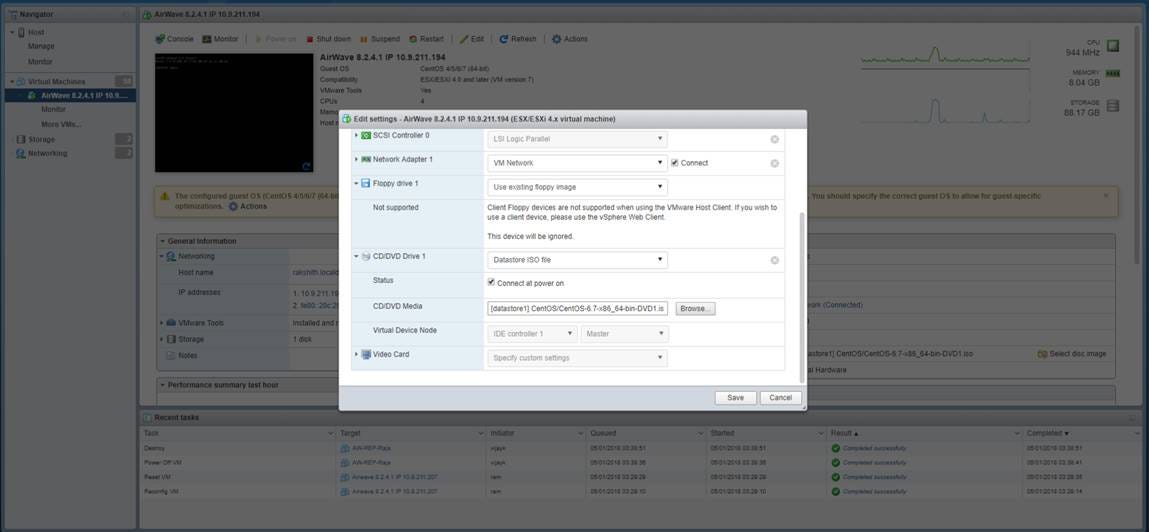Expand the Video Card row
Viewport: 1149px width, 532px height.
coord(357,355)
